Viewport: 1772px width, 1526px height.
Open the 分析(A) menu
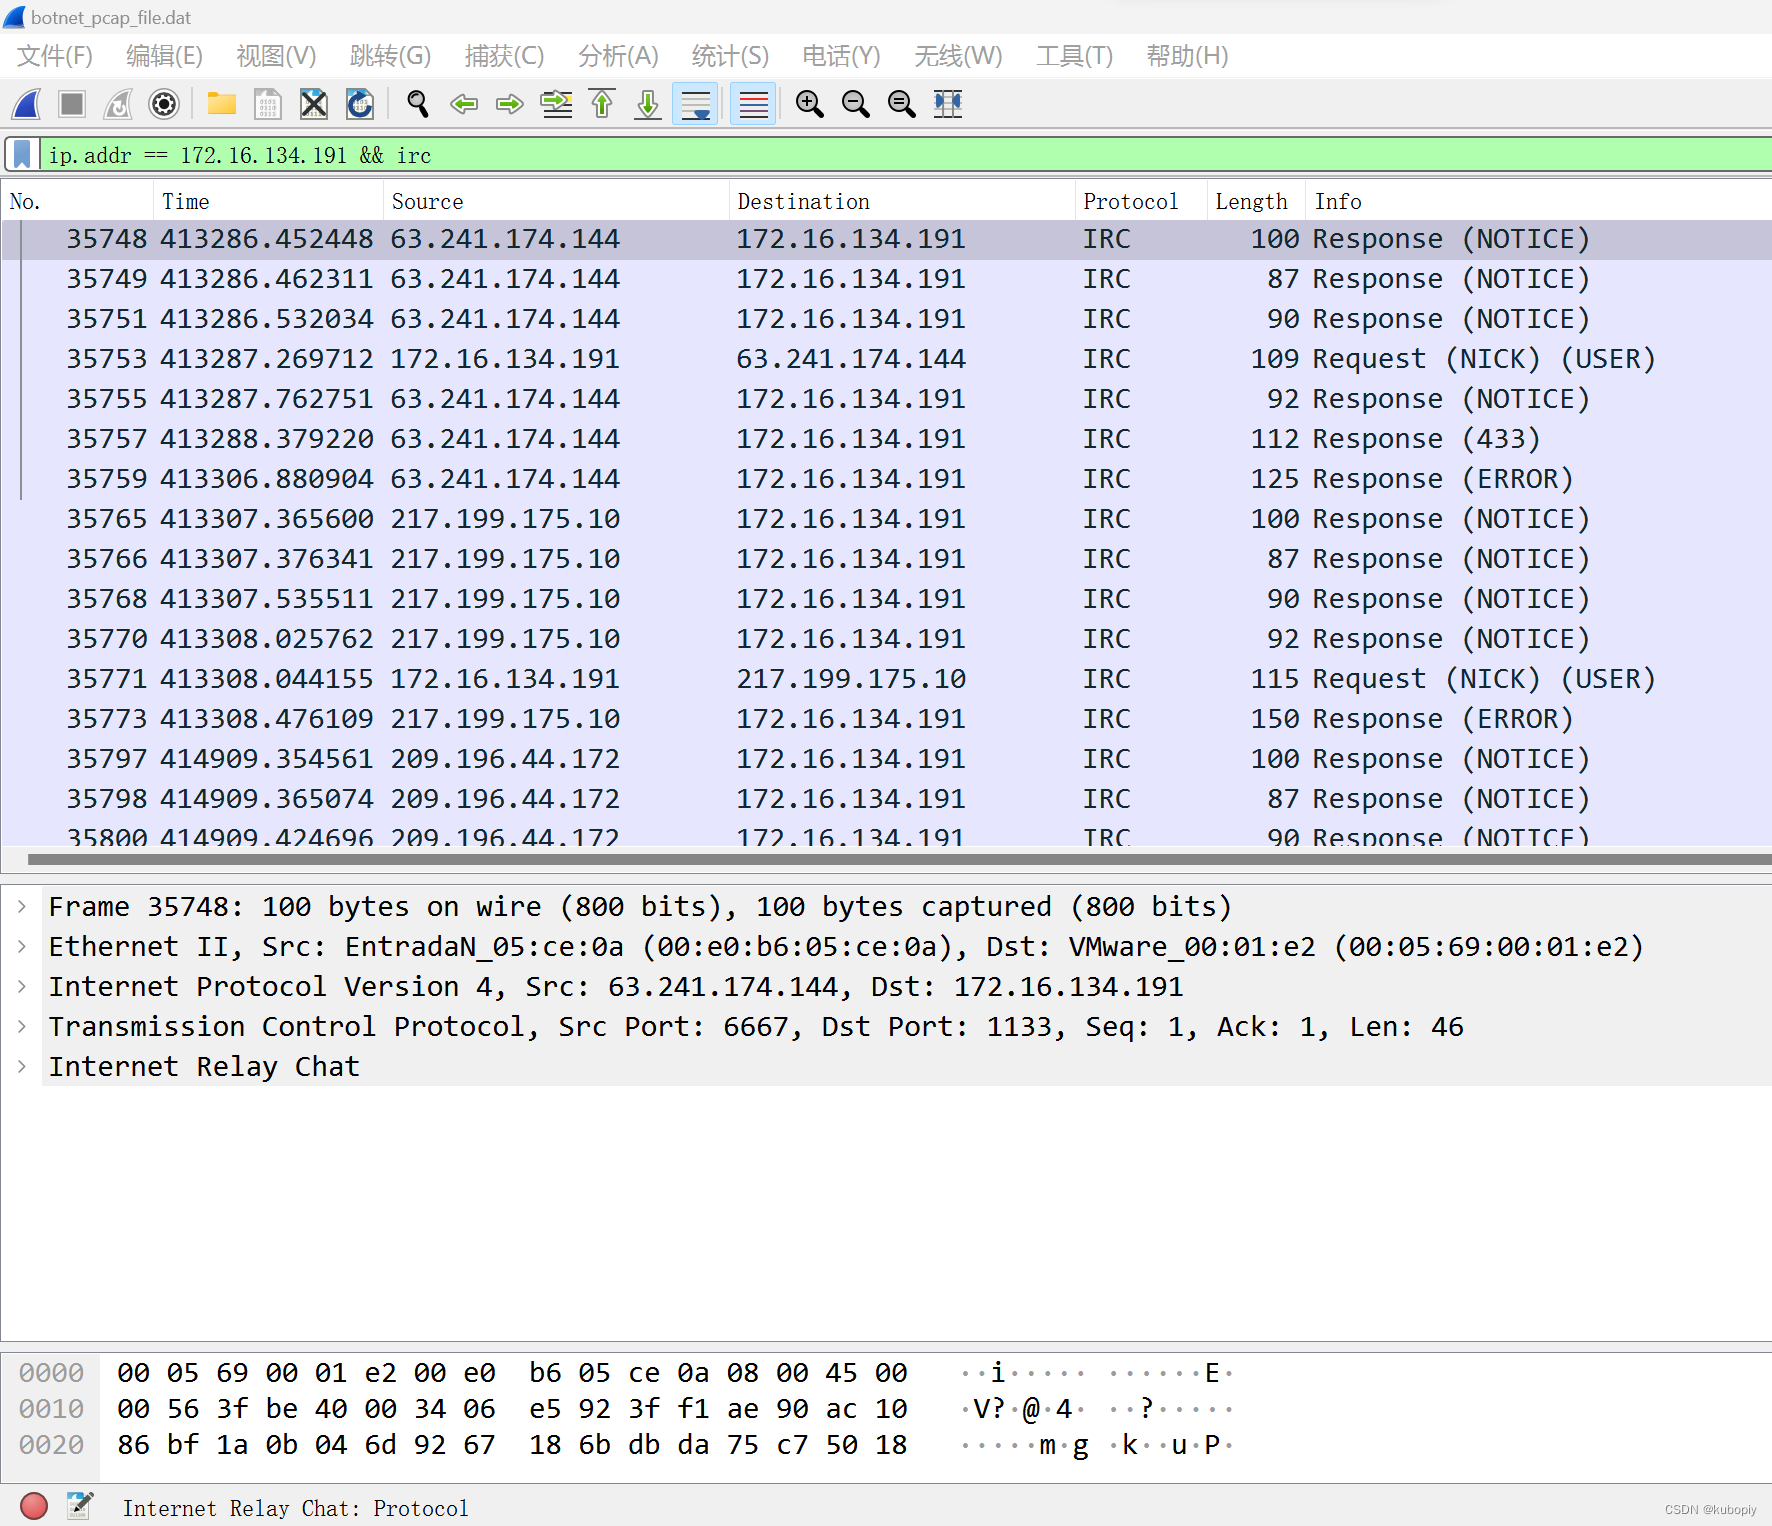click(618, 56)
